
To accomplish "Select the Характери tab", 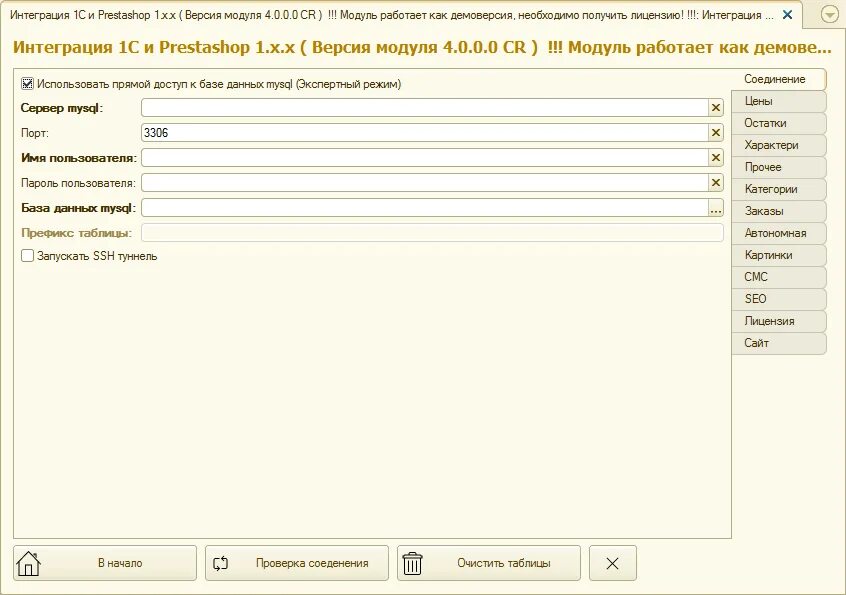I will click(779, 145).
